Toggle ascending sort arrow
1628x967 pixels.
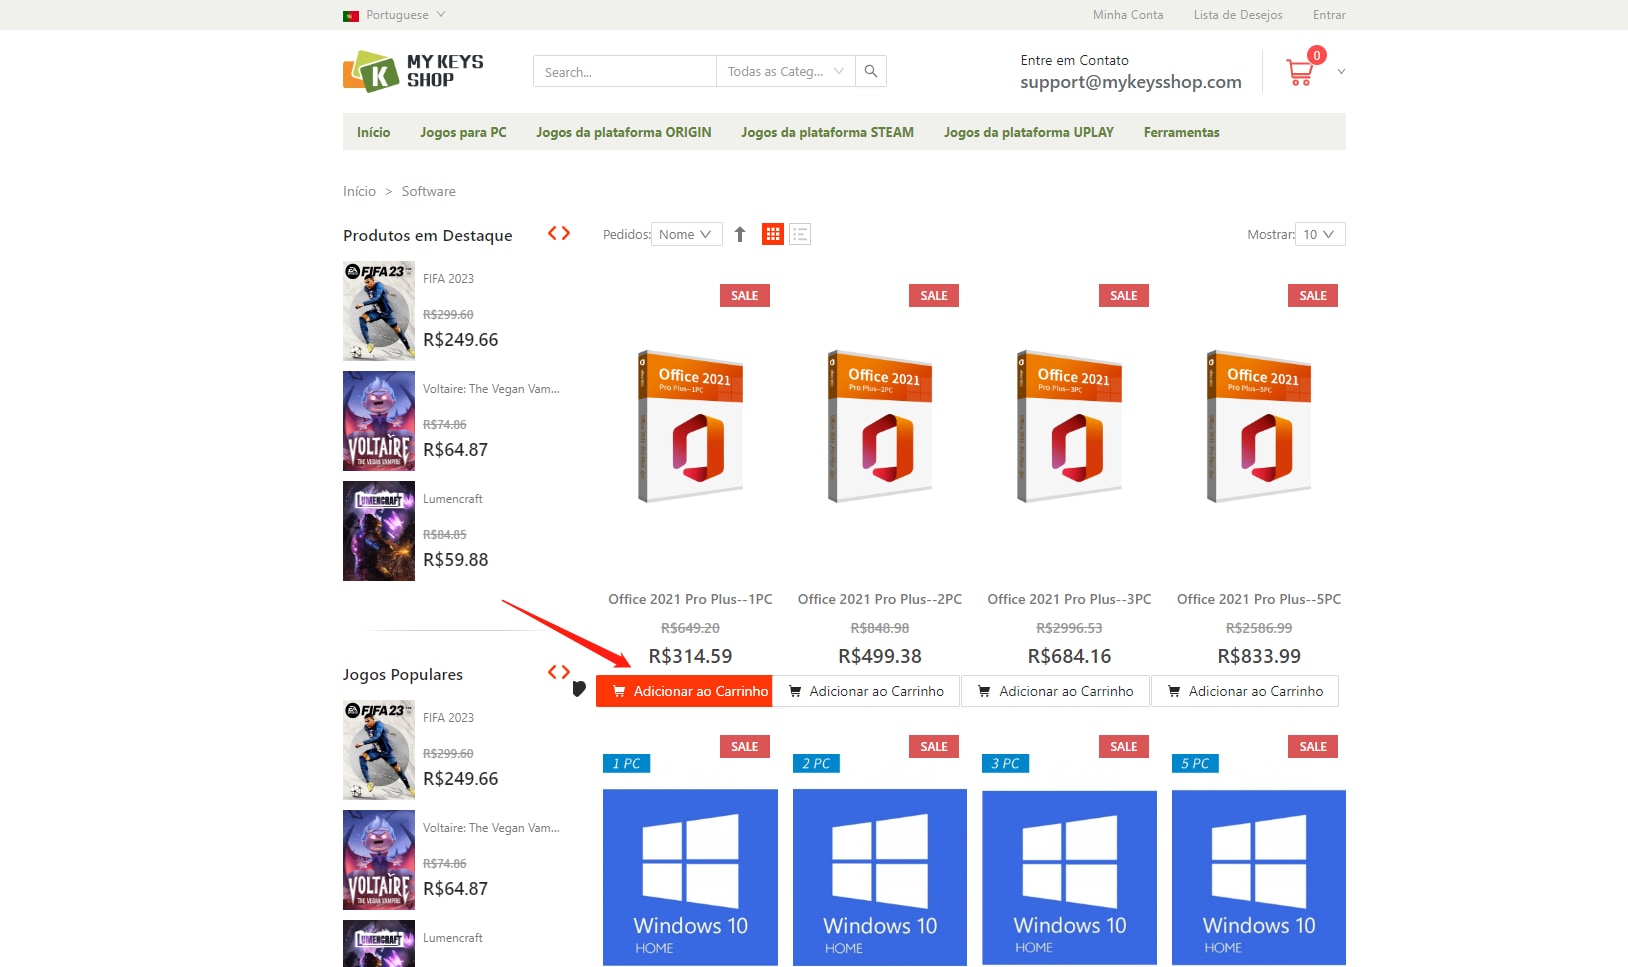[740, 234]
